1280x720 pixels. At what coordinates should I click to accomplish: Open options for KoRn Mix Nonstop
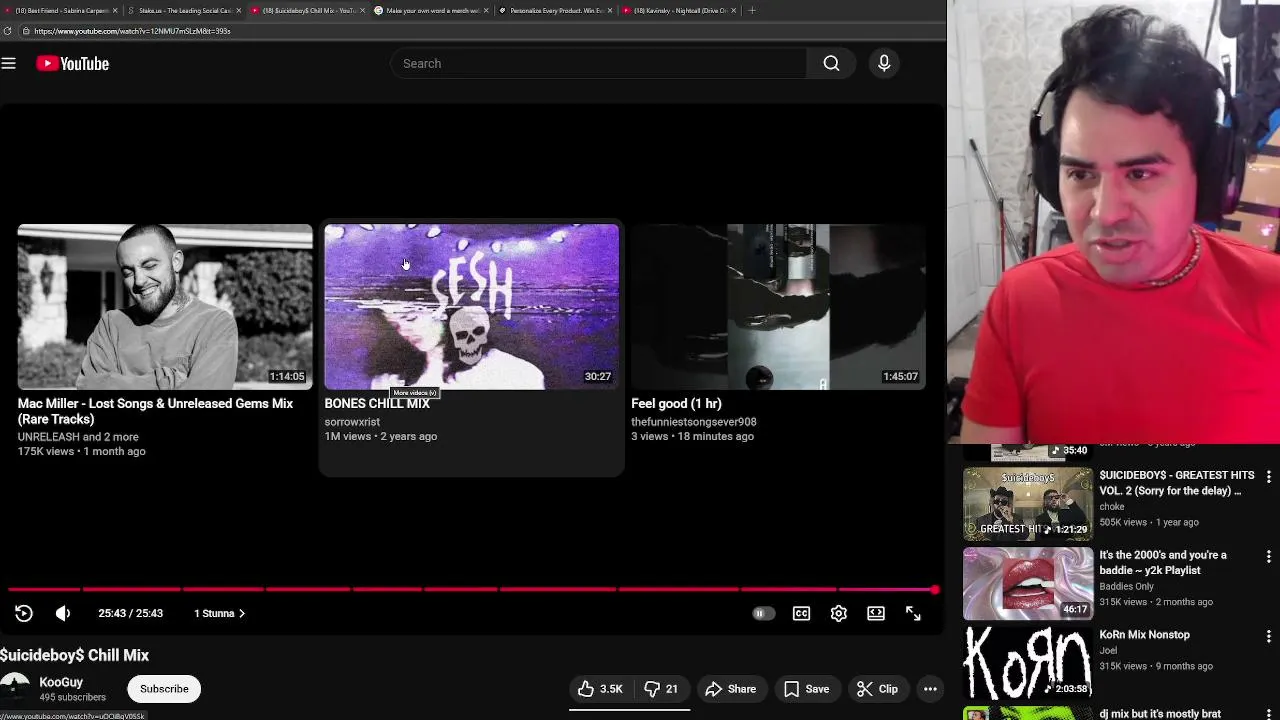click(1268, 636)
